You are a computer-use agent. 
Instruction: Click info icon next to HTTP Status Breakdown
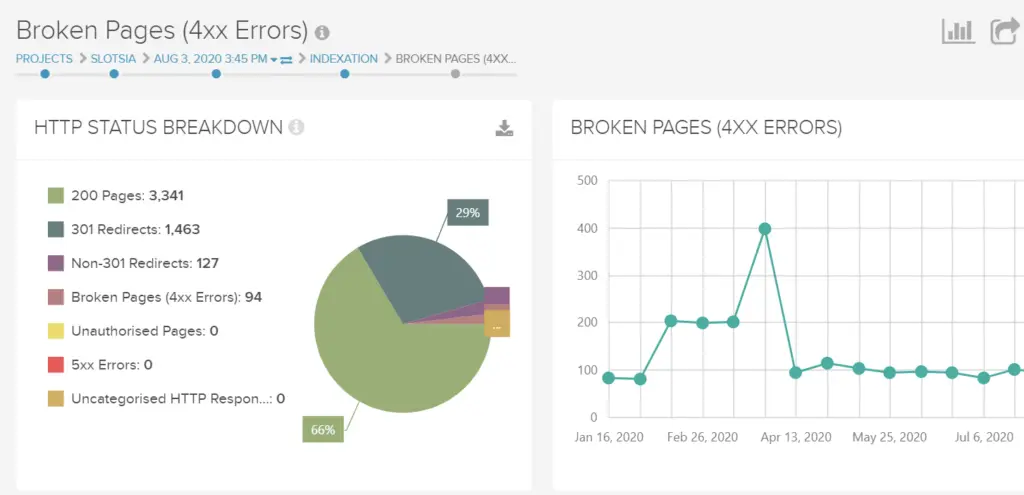pyautogui.click(x=296, y=127)
